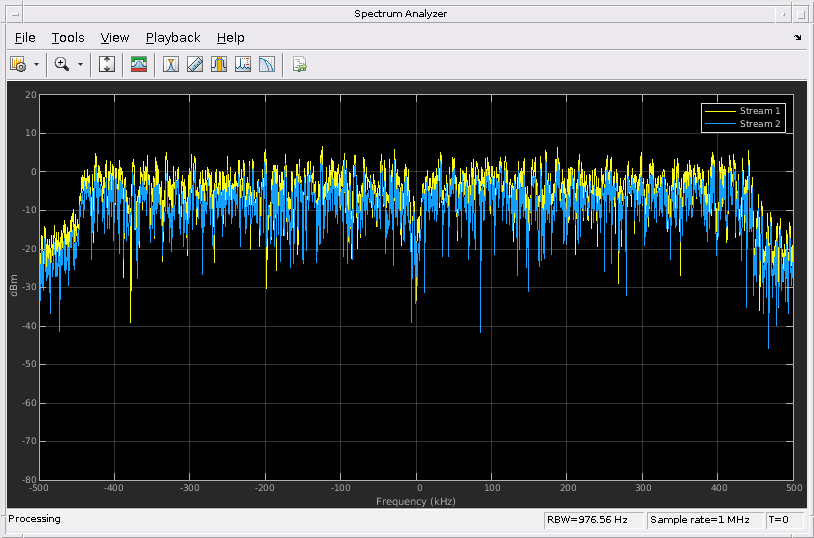
Task: Click the script generation icon with green arrow
Action: tap(299, 64)
